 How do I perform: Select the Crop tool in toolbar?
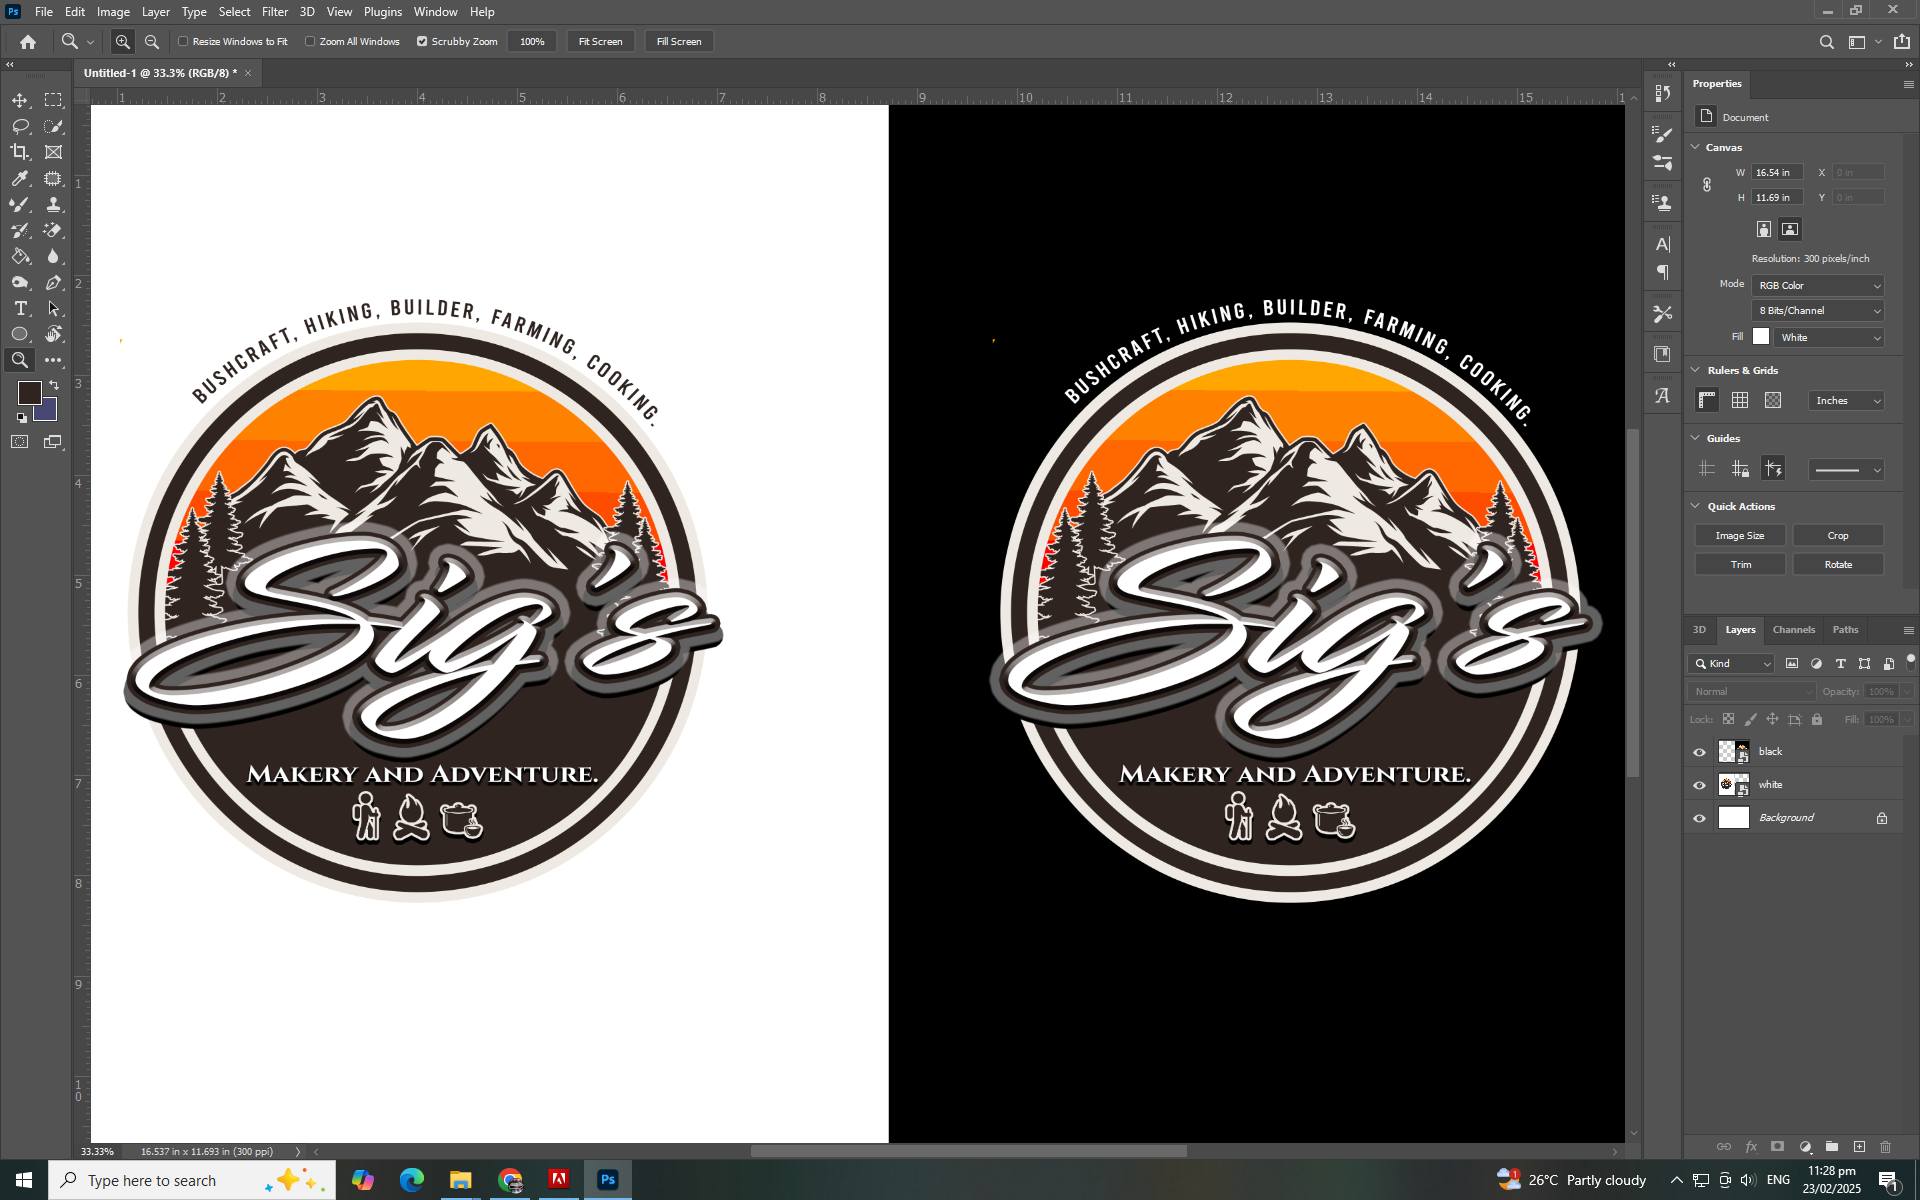[x=20, y=152]
